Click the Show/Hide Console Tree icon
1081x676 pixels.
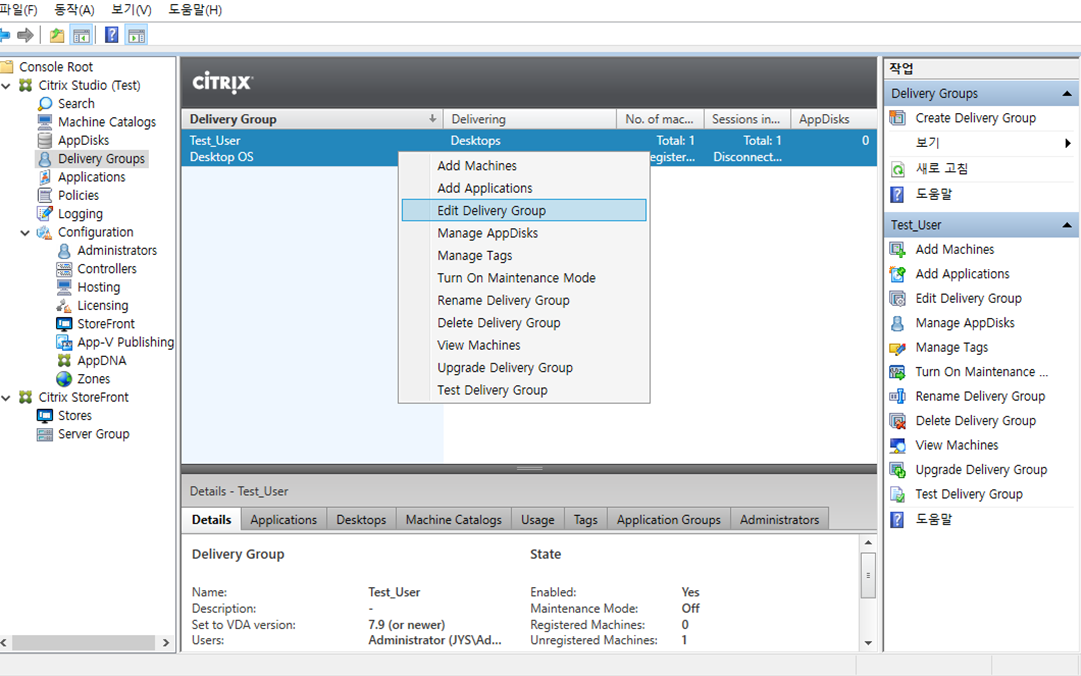point(81,35)
